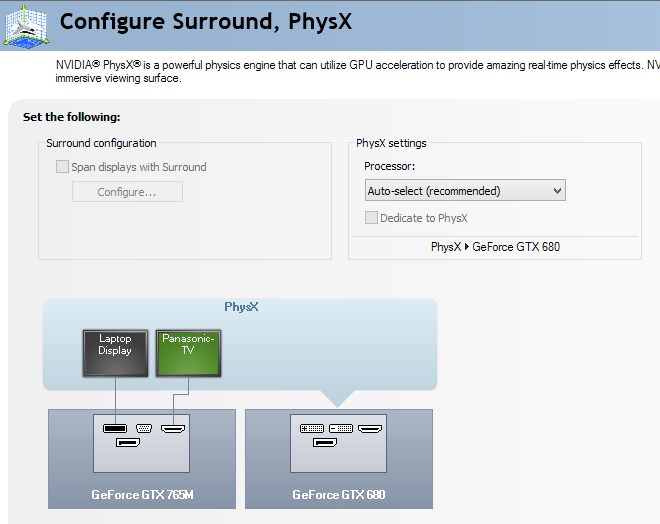Click the Configure Surround PhysX header icon
660x524 pixels.
point(26,26)
